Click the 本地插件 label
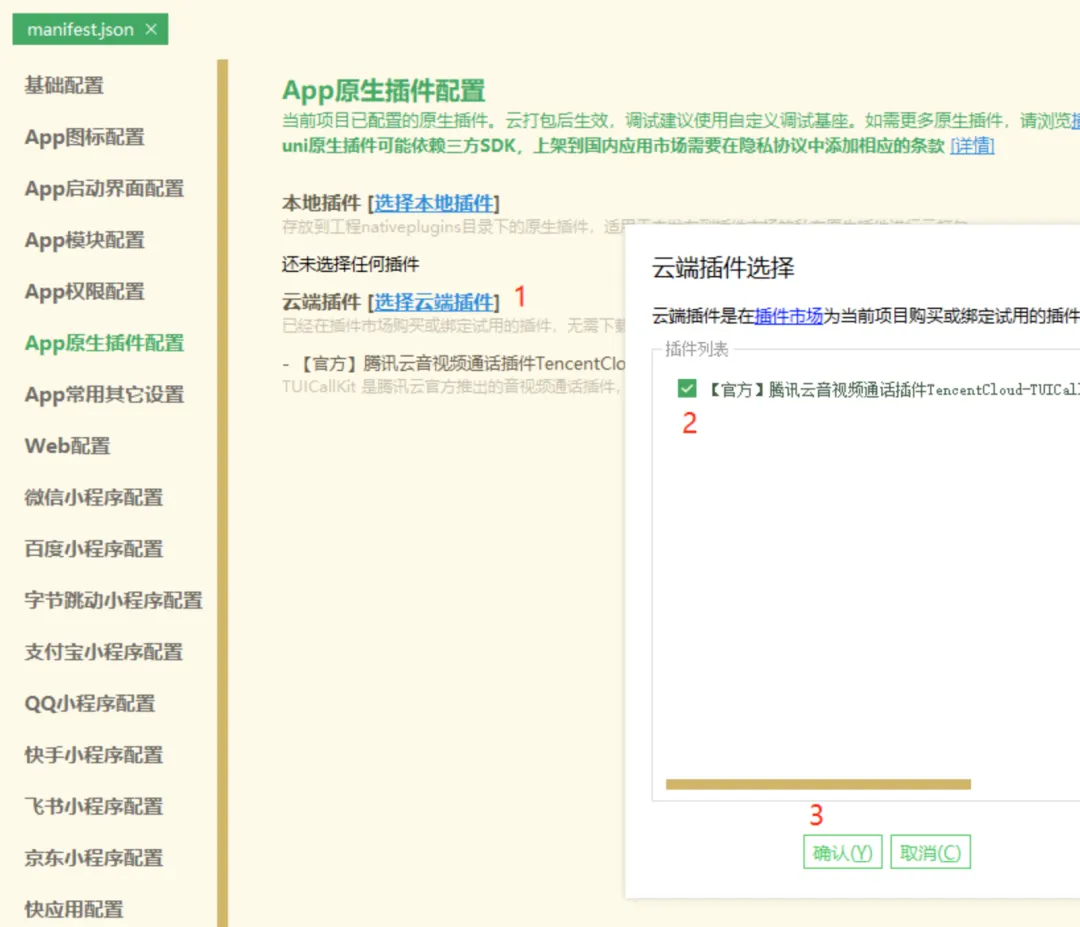Viewport: 1080px width, 927px height. click(x=321, y=203)
